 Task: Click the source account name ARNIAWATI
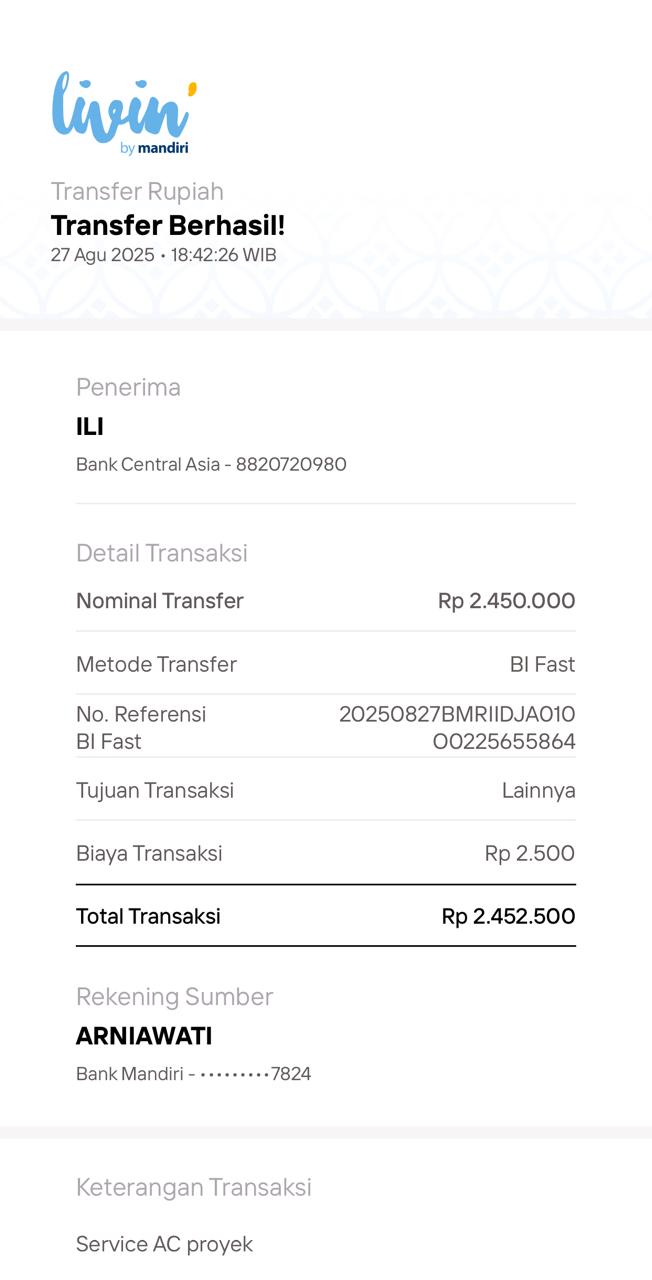(144, 1036)
